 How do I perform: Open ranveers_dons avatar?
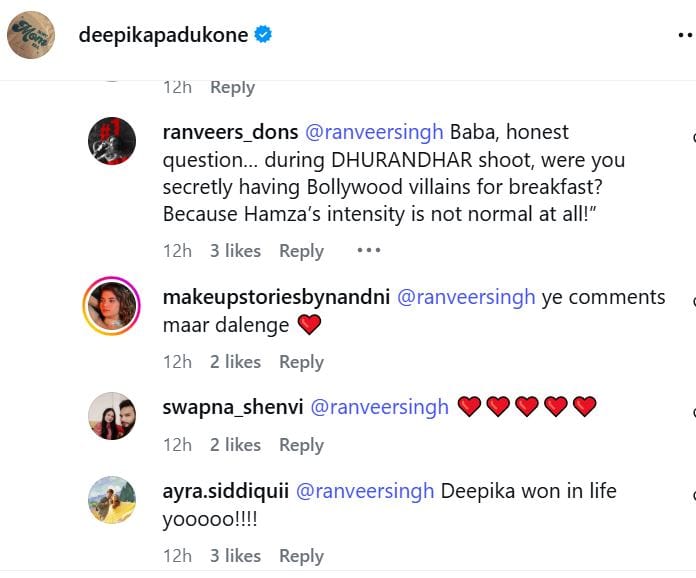click(x=112, y=141)
